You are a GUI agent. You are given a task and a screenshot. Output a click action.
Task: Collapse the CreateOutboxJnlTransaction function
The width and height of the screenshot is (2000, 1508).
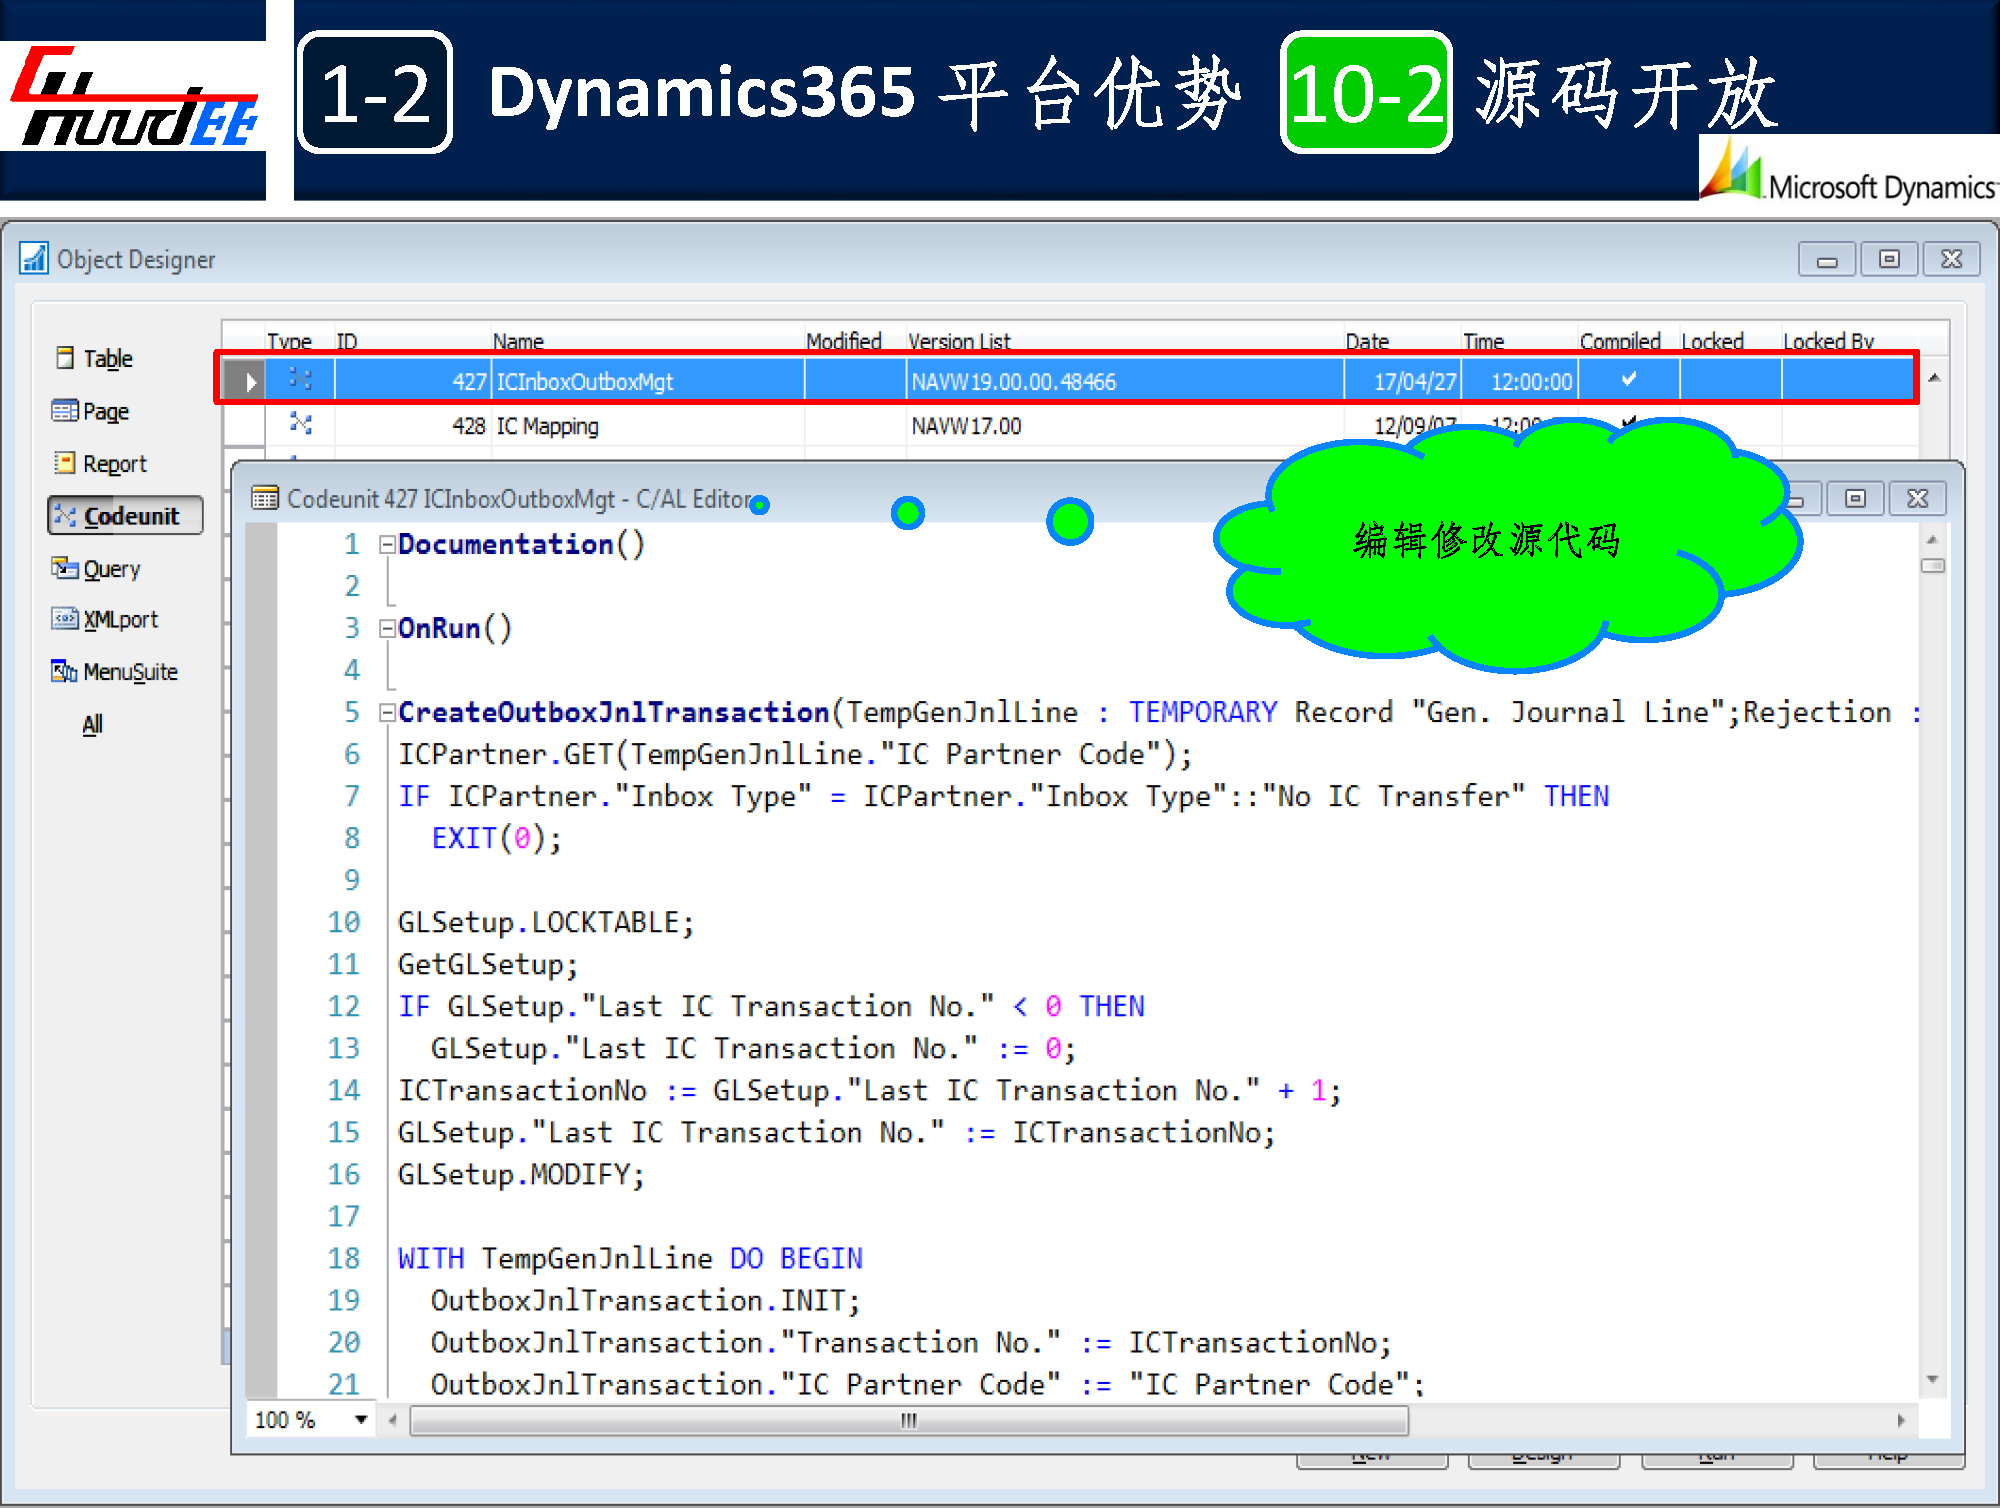coord(386,713)
